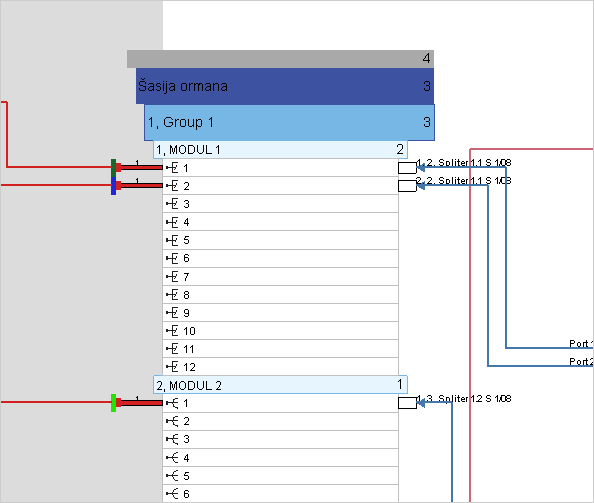Viewport: 594px width, 503px height.
Task: Click the connector icon on MODUL 1 port 5
Action: point(172,241)
